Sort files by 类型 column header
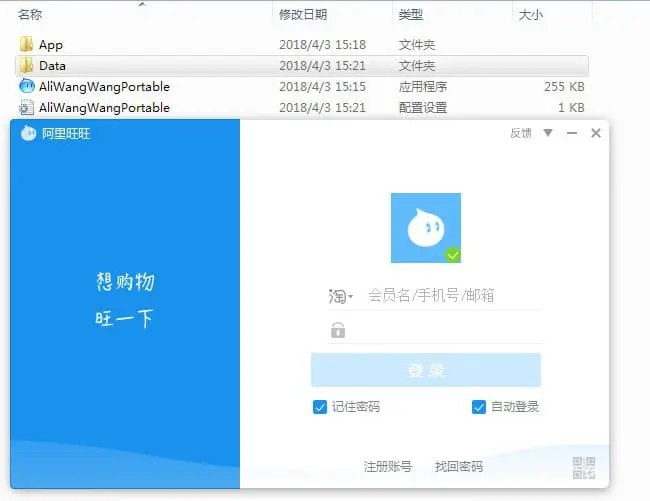This screenshot has height=501, width=650. 411,15
